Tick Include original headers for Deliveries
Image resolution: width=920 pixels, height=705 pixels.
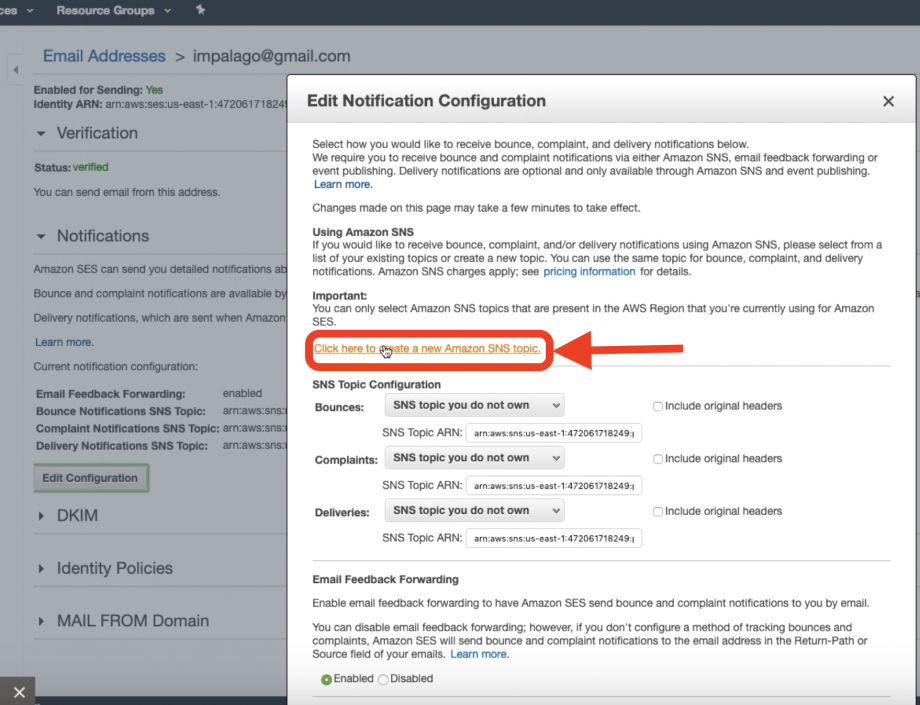658,511
